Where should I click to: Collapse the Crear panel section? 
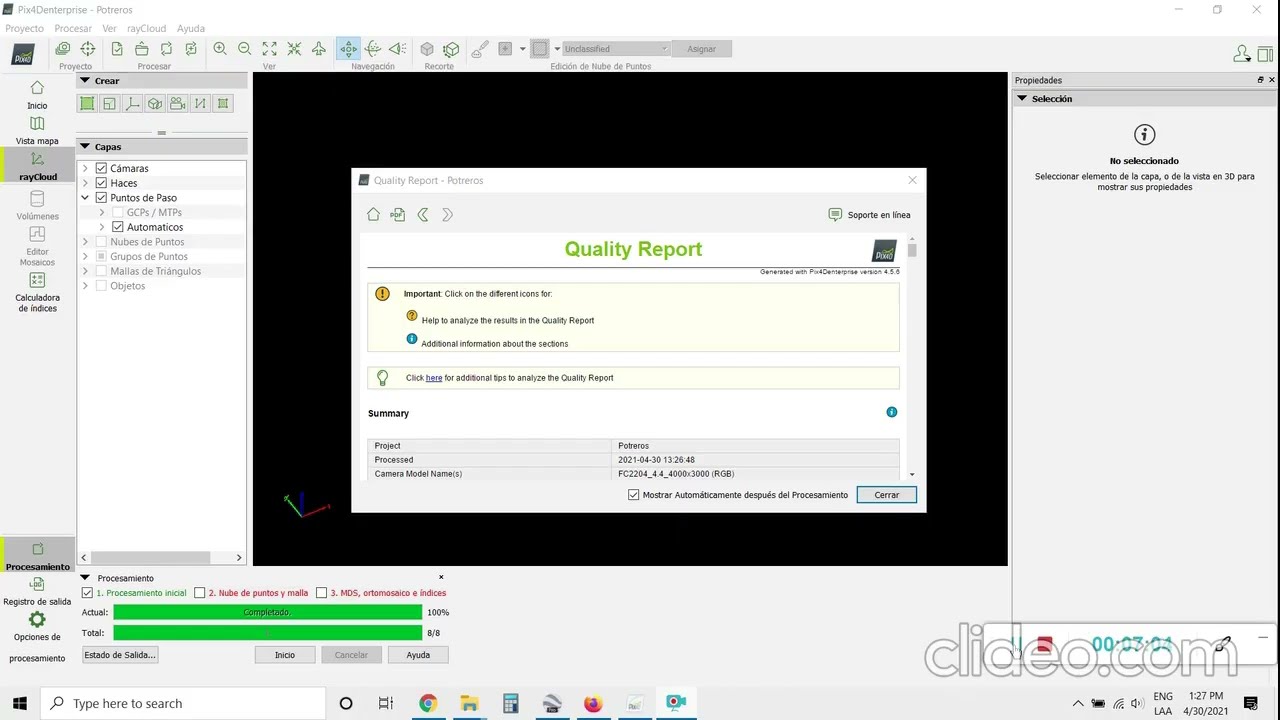85,81
